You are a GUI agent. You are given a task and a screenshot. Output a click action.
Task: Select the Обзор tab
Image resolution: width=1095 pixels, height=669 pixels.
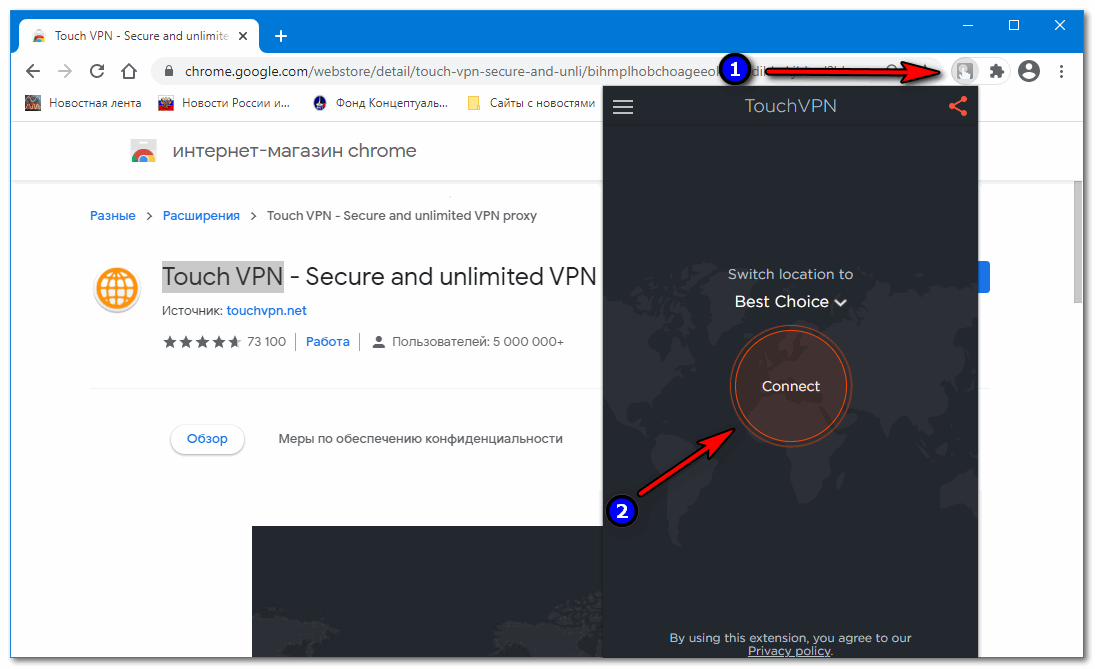(x=207, y=439)
